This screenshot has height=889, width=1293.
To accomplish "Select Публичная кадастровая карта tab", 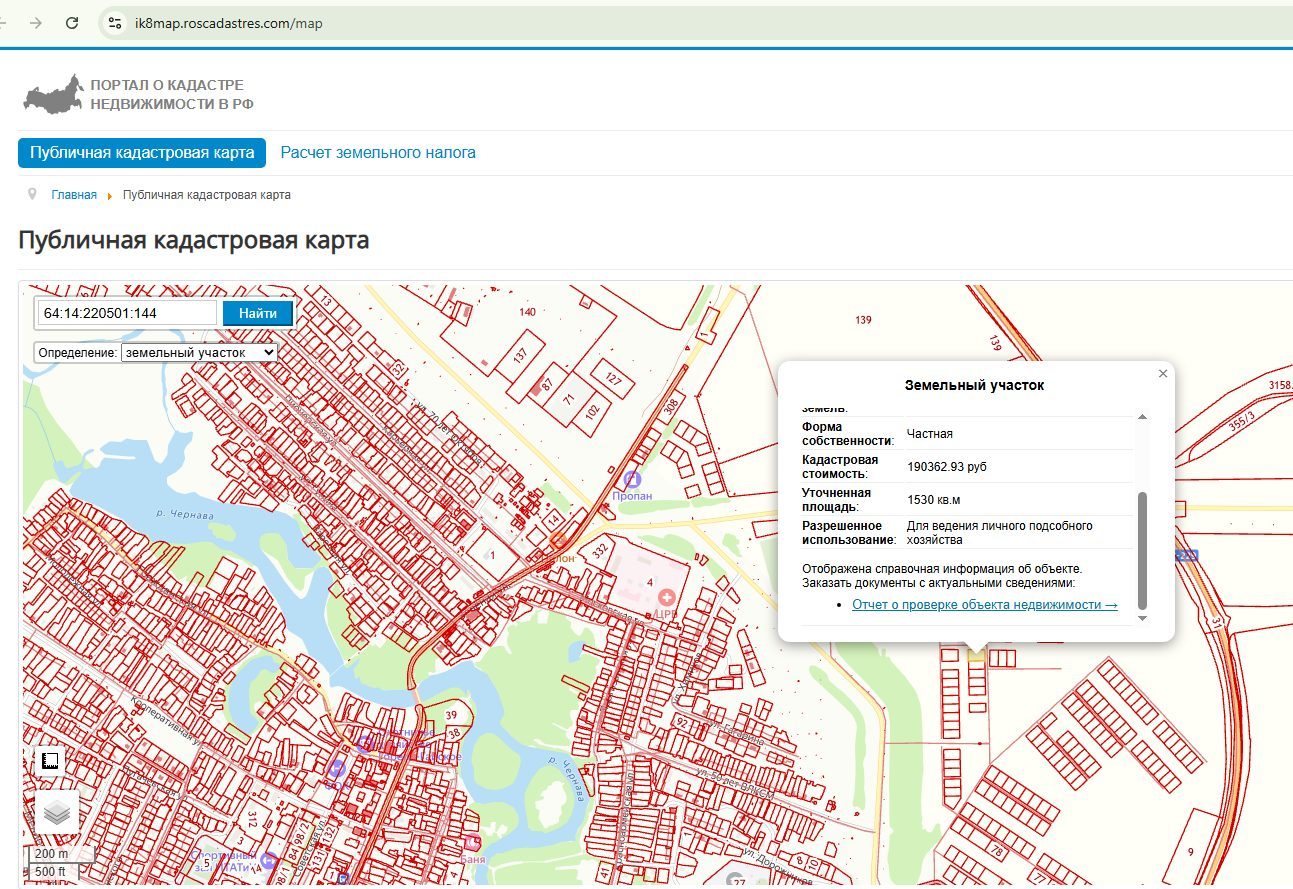I will (x=142, y=153).
